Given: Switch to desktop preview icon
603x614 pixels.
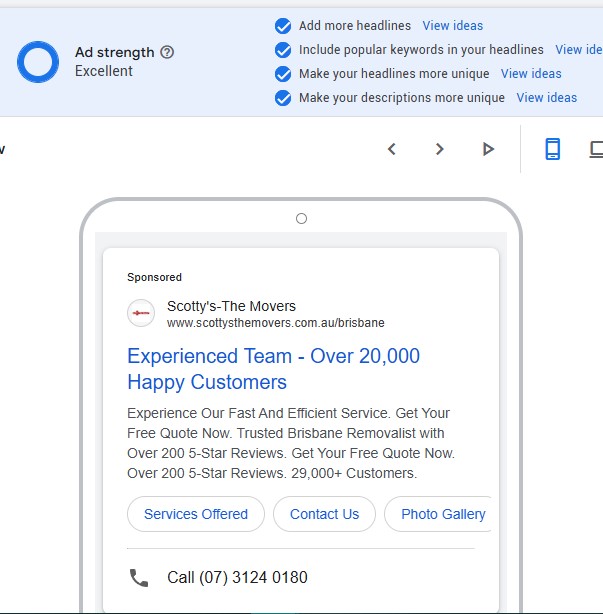Looking at the screenshot, I should (596, 149).
